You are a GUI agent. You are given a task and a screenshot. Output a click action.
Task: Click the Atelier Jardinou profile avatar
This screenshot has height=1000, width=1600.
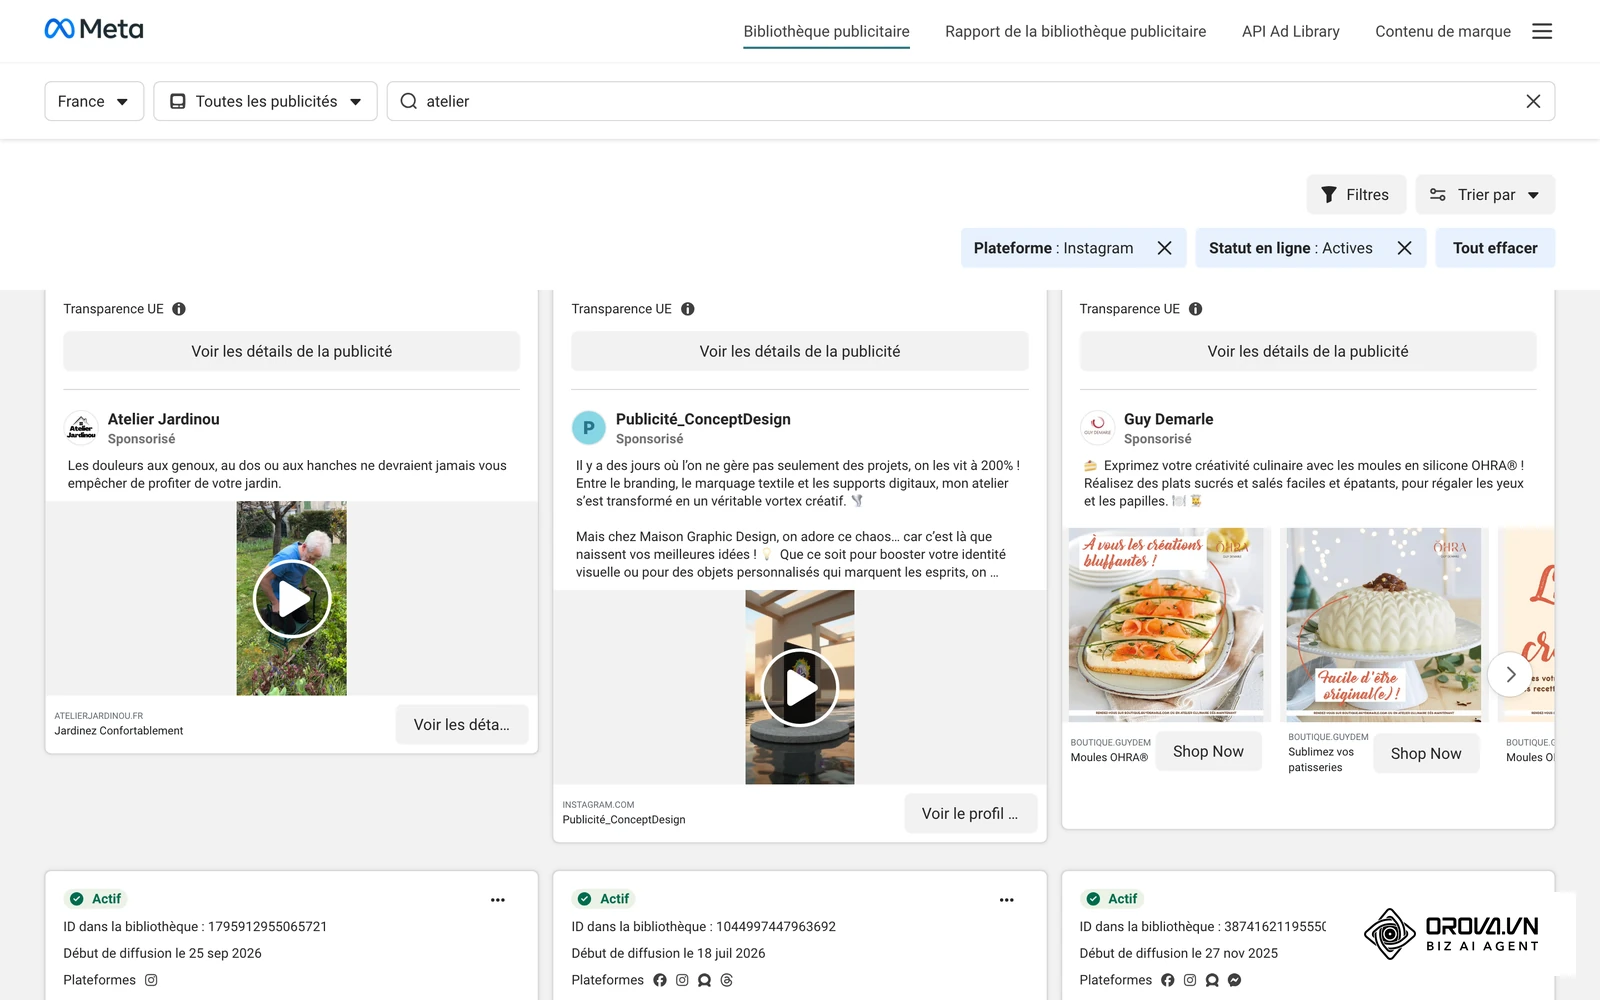click(81, 428)
